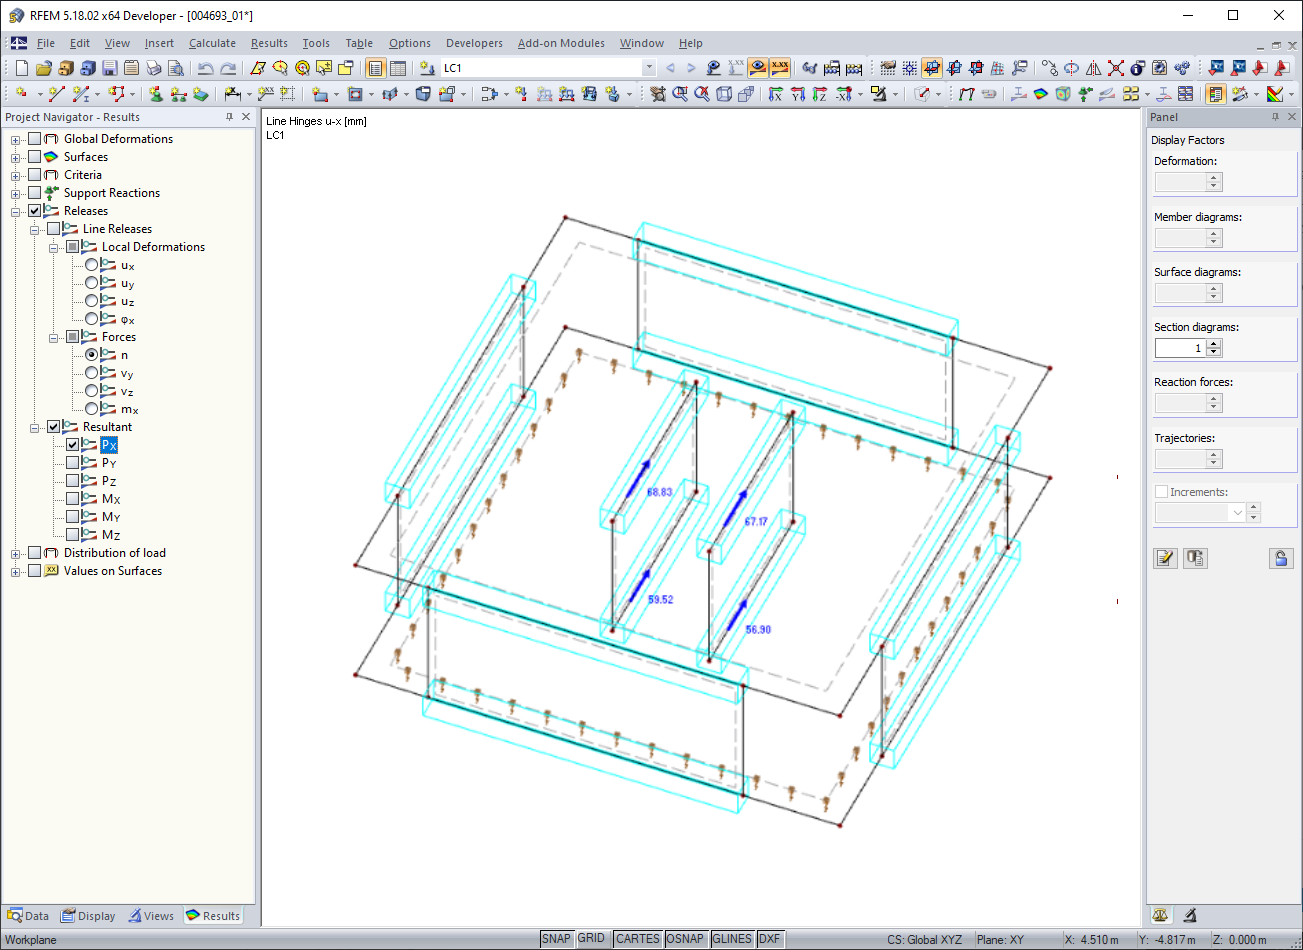Toggle the DXF status bar button
This screenshot has width=1303, height=950.
tap(770, 939)
